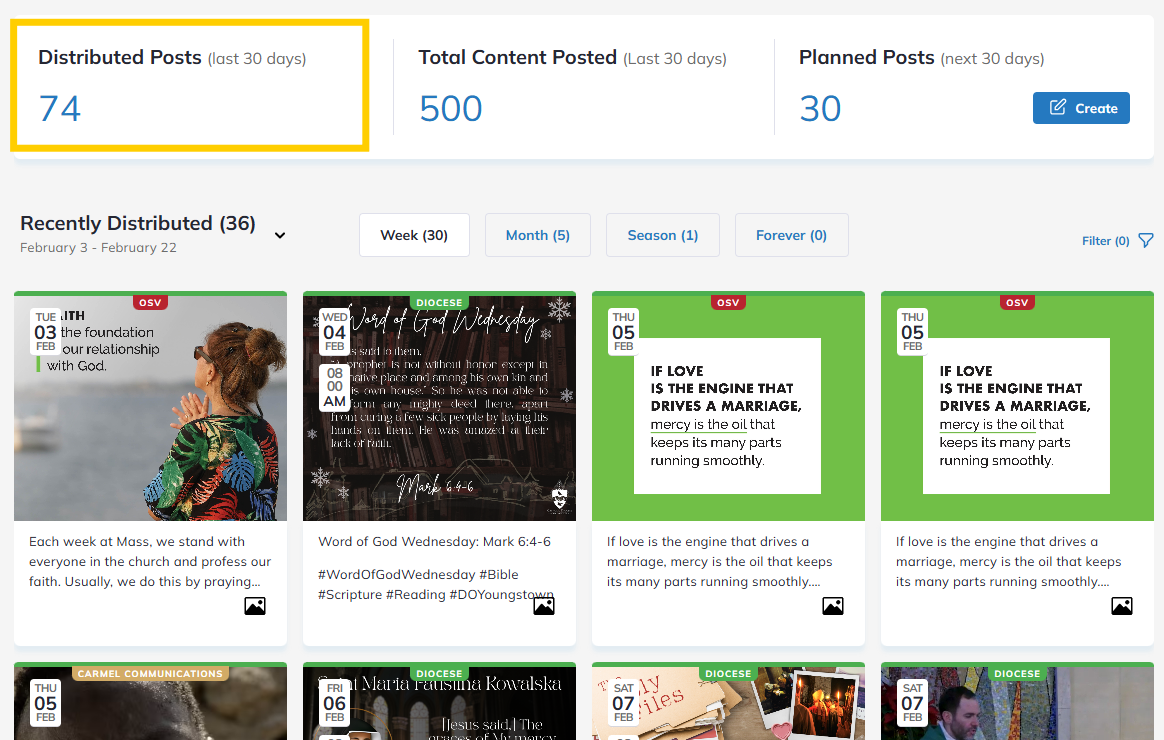Click image icon on Word of God Wednesday card

pos(544,605)
